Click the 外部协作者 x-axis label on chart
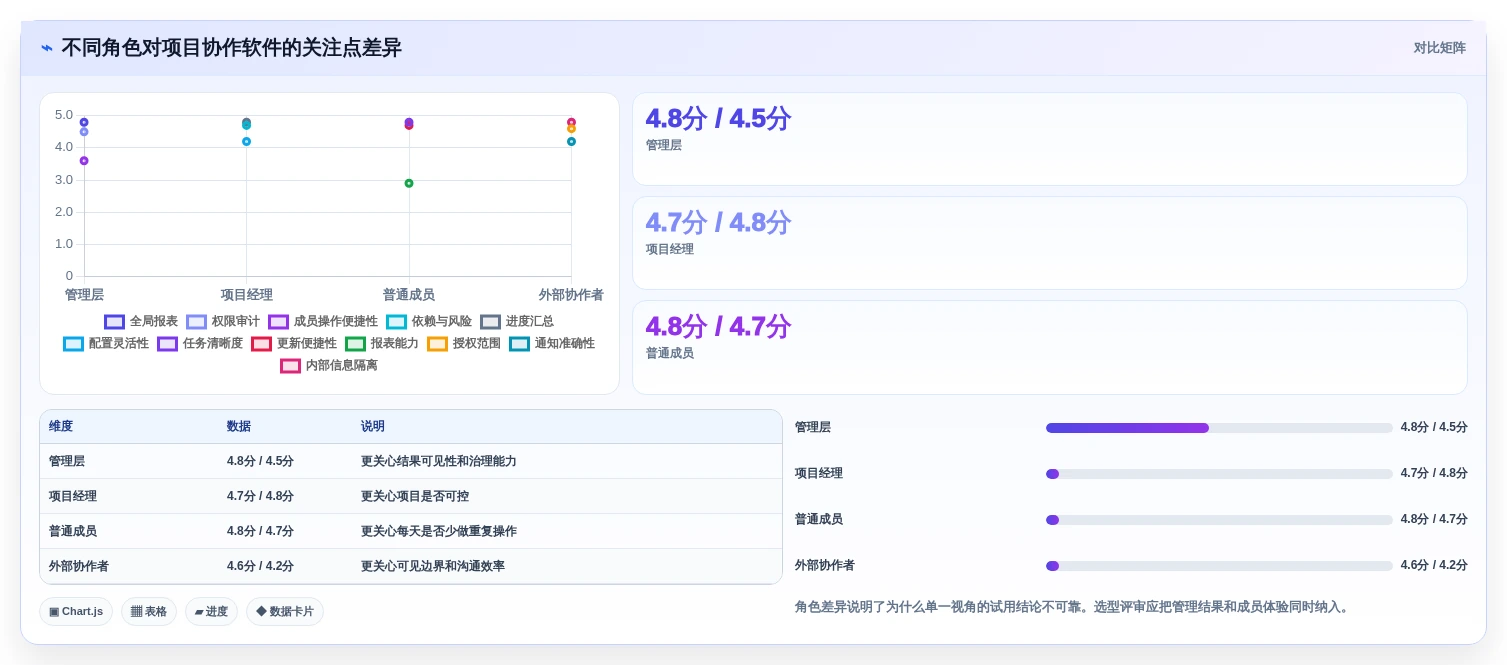This screenshot has width=1507, height=665. (571, 296)
